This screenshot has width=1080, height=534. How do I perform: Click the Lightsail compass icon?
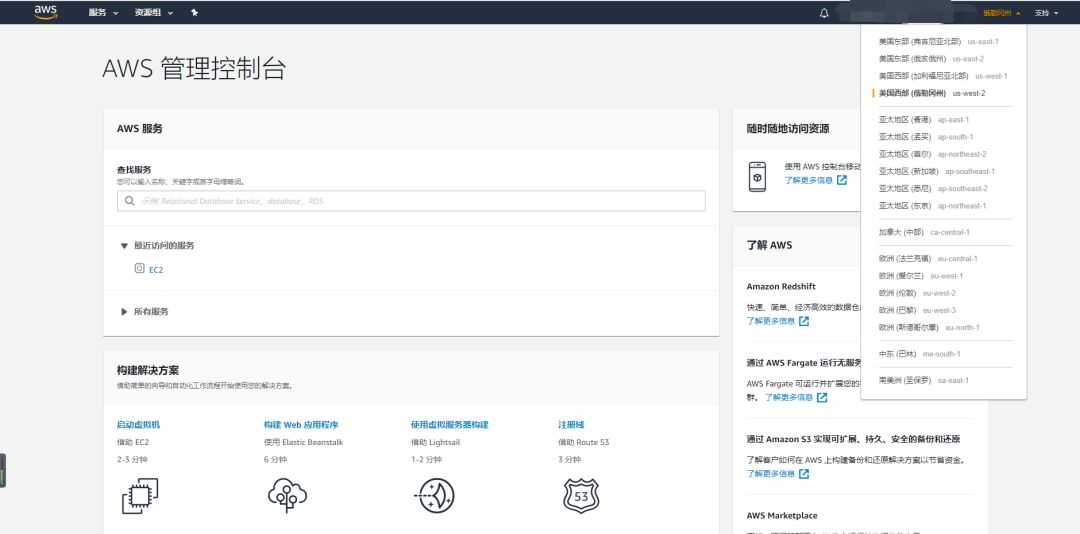tap(436, 495)
